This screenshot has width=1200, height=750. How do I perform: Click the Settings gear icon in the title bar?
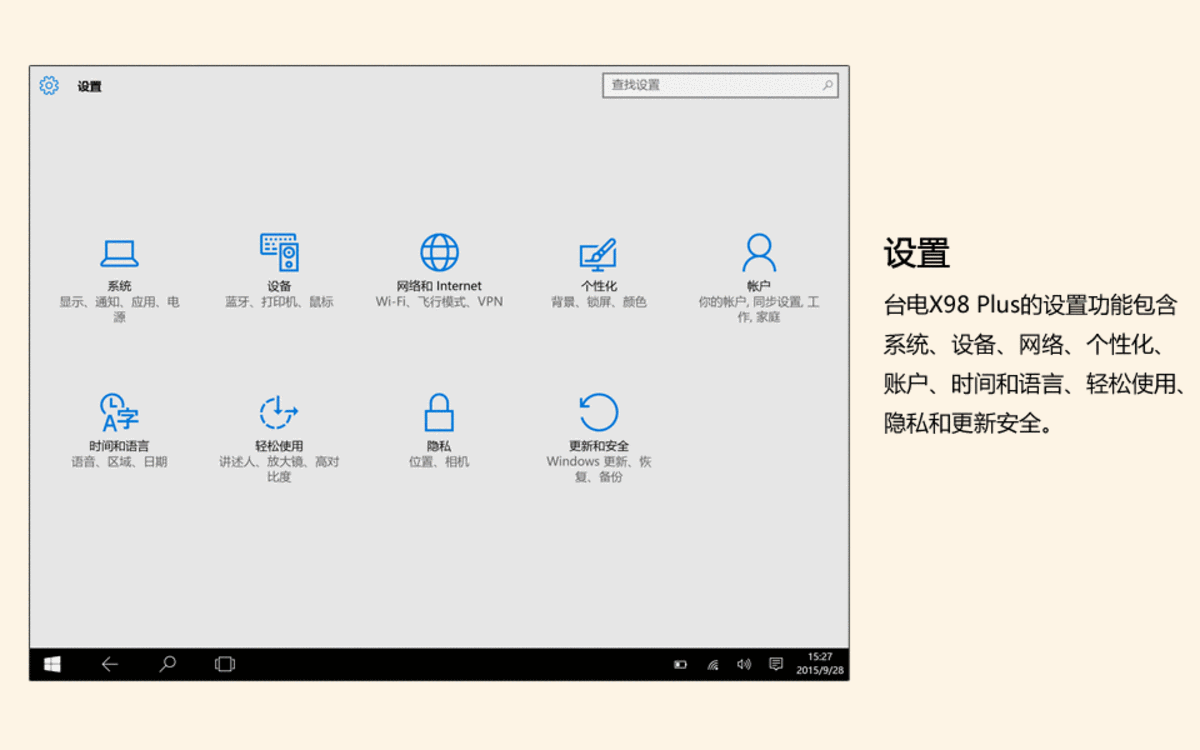tap(46, 86)
